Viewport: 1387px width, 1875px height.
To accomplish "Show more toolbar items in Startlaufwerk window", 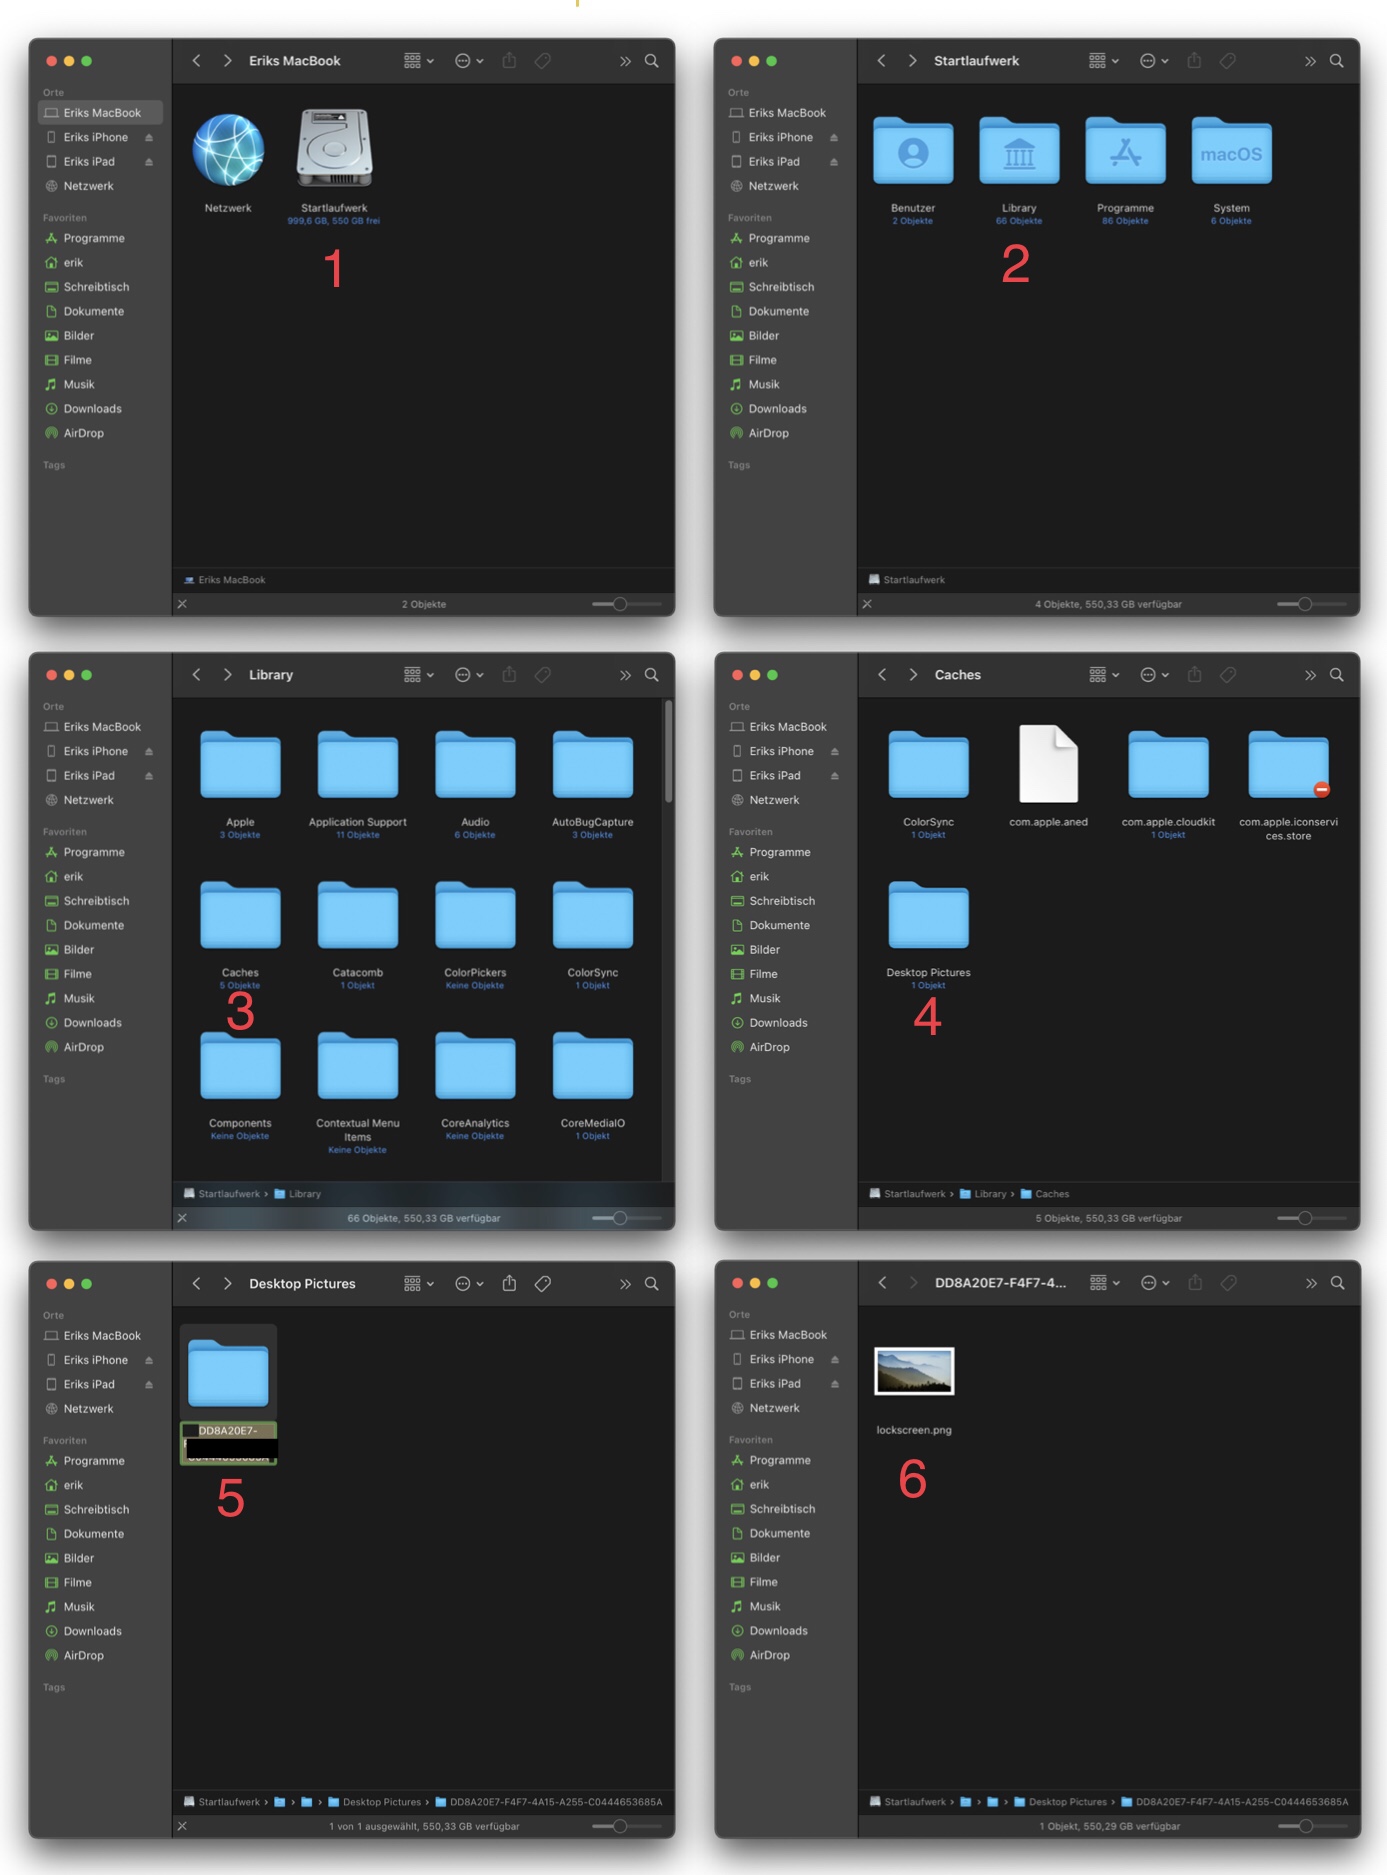I will pyautogui.click(x=1310, y=61).
